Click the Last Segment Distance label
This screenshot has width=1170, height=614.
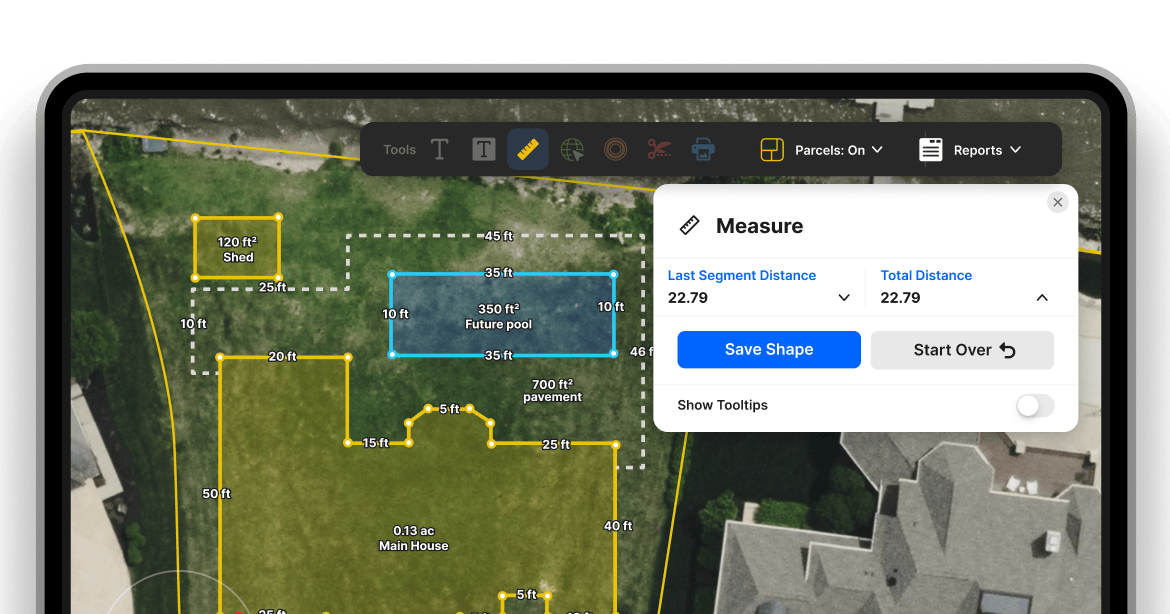point(742,275)
